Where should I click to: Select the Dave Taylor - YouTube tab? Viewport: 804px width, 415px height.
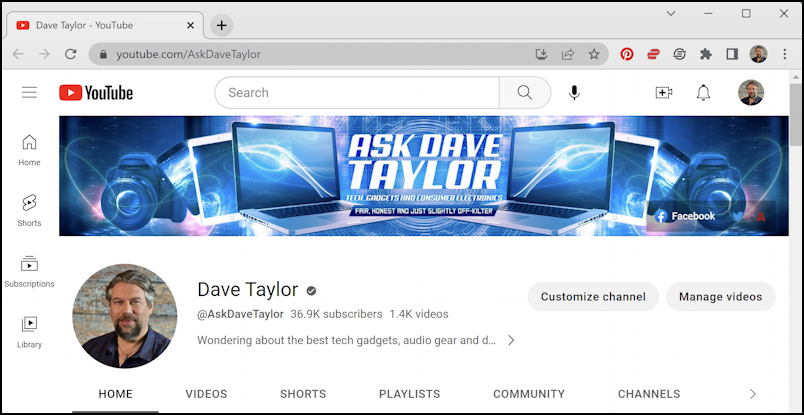pos(105,25)
